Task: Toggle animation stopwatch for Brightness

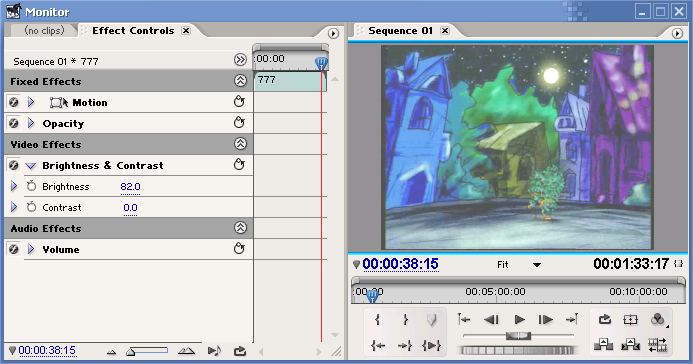Action: point(31,186)
